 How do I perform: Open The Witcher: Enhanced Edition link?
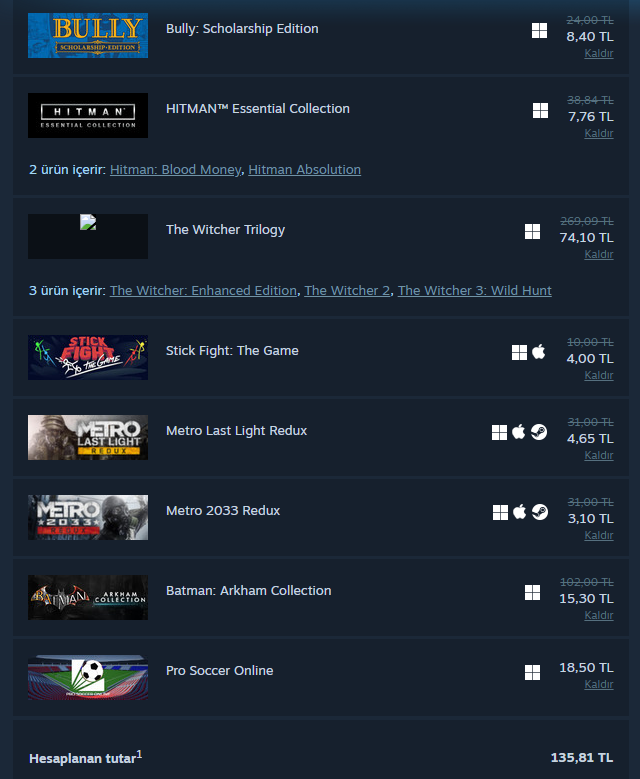pos(203,290)
